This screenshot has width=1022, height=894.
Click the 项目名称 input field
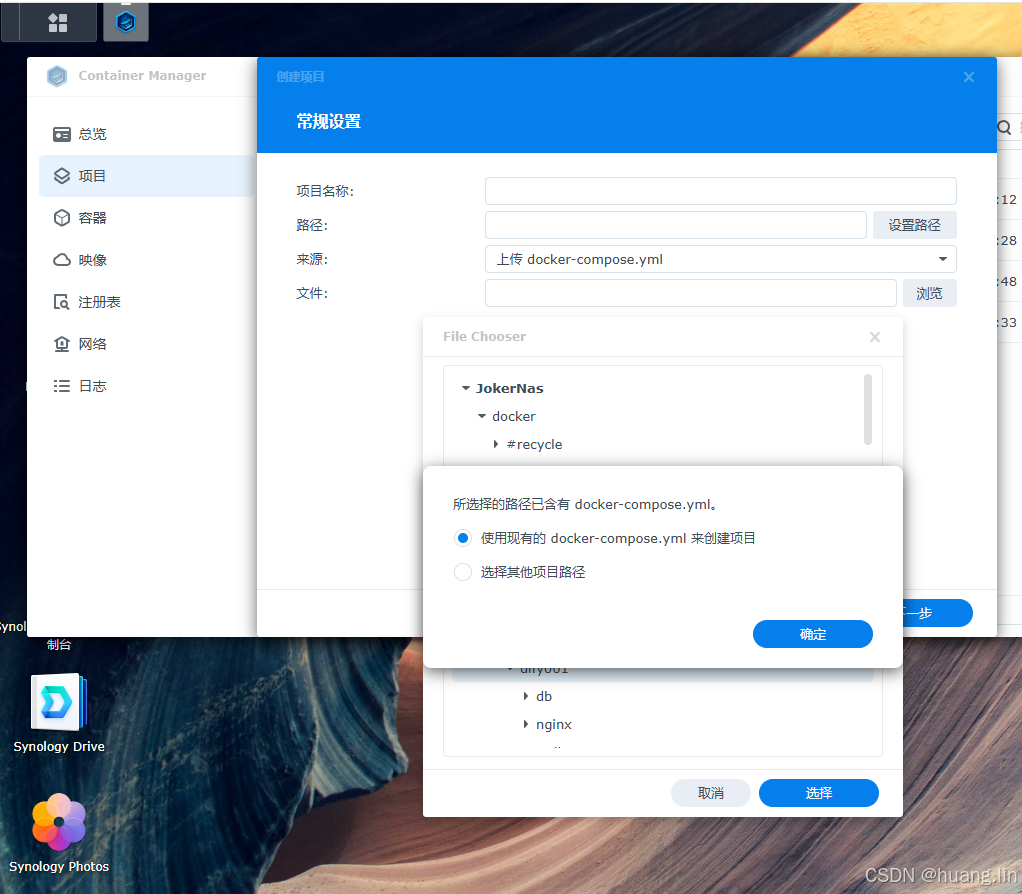pyautogui.click(x=720, y=191)
